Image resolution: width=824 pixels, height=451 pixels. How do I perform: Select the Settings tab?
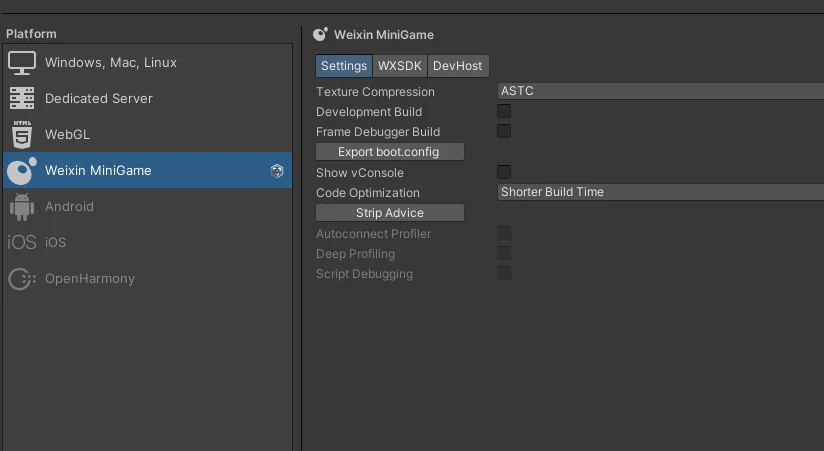pos(344,66)
